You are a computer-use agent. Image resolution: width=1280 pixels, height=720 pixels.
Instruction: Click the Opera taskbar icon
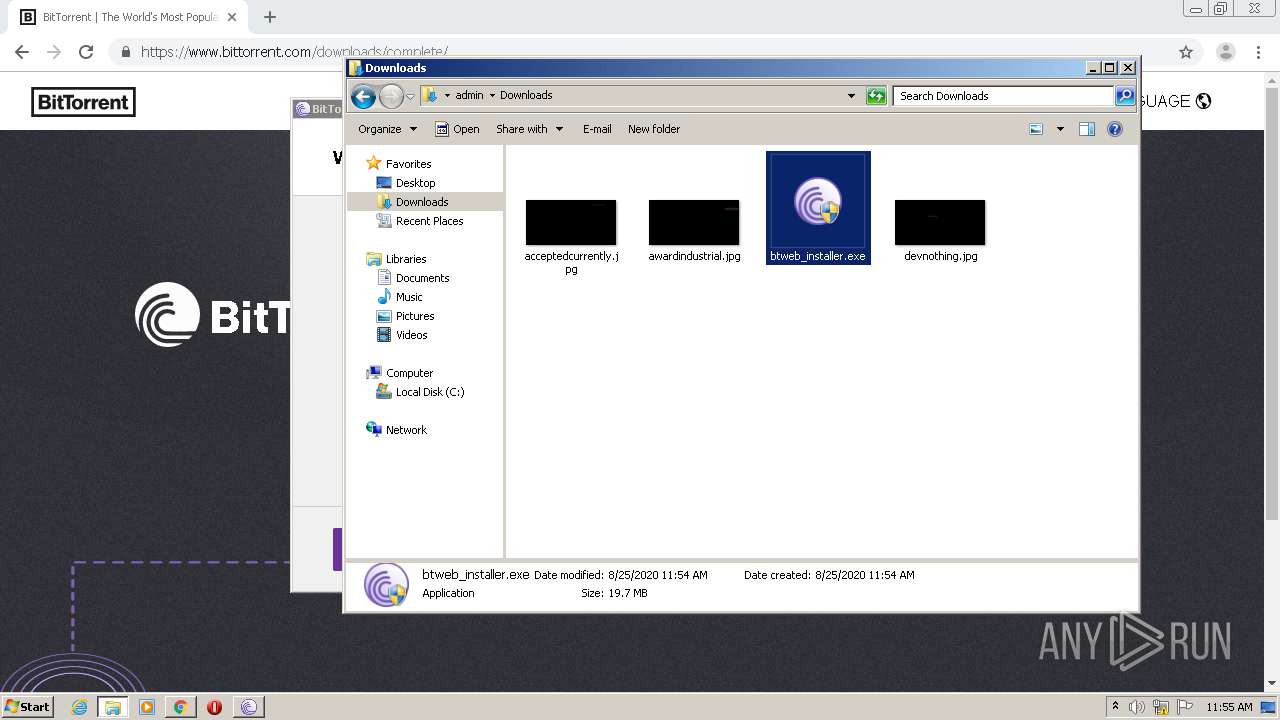tap(214, 707)
